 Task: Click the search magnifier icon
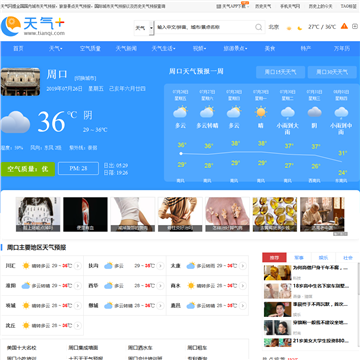click(258, 27)
